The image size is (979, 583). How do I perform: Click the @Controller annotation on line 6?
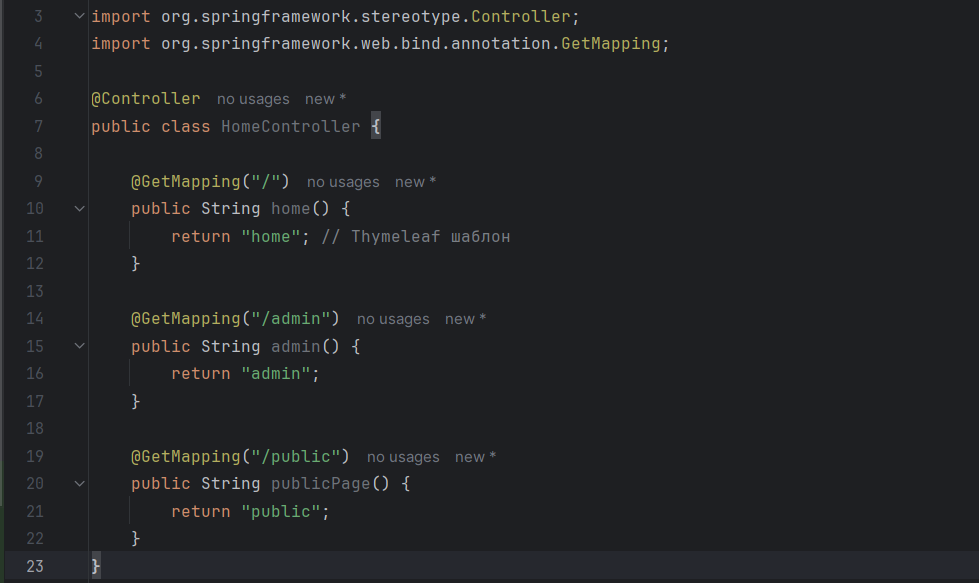[145, 99]
